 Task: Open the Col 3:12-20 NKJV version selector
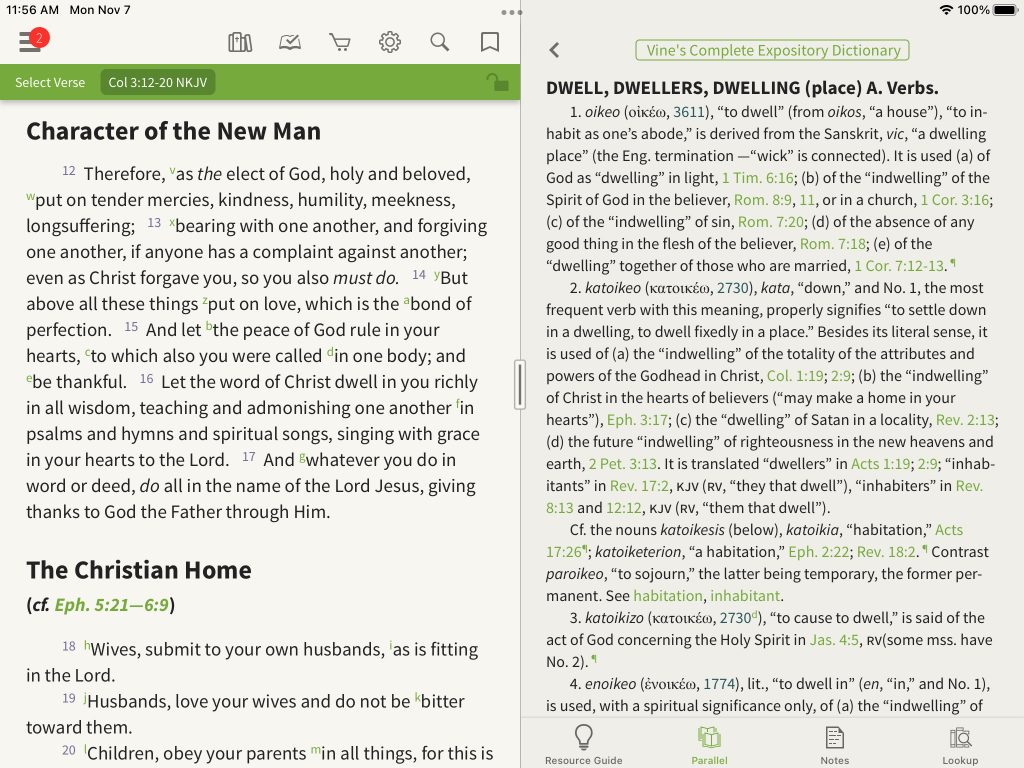(157, 82)
